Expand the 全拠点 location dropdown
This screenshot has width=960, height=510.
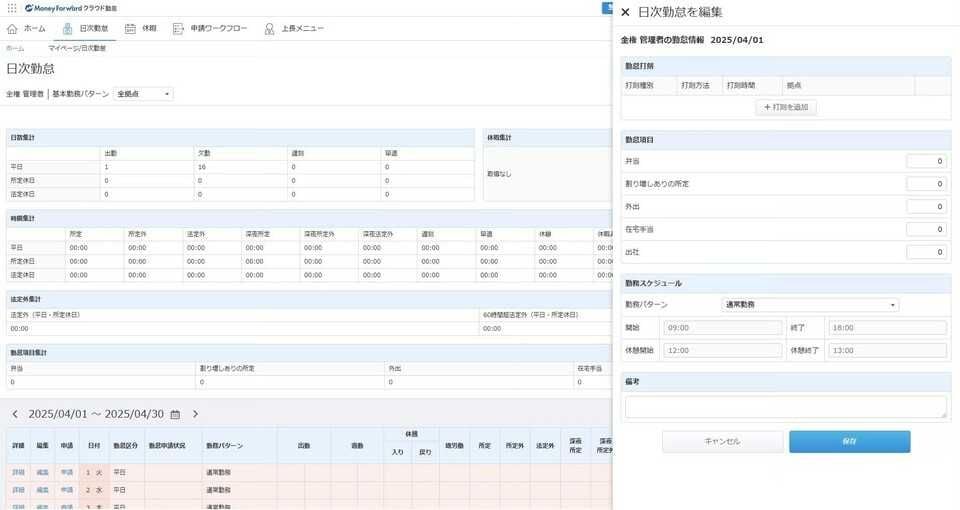coord(144,94)
